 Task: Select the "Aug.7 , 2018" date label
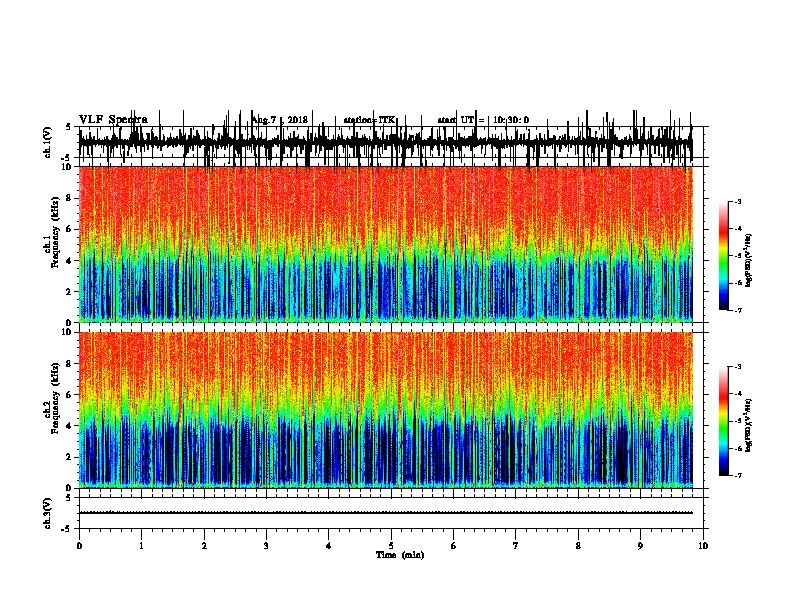click(280, 120)
